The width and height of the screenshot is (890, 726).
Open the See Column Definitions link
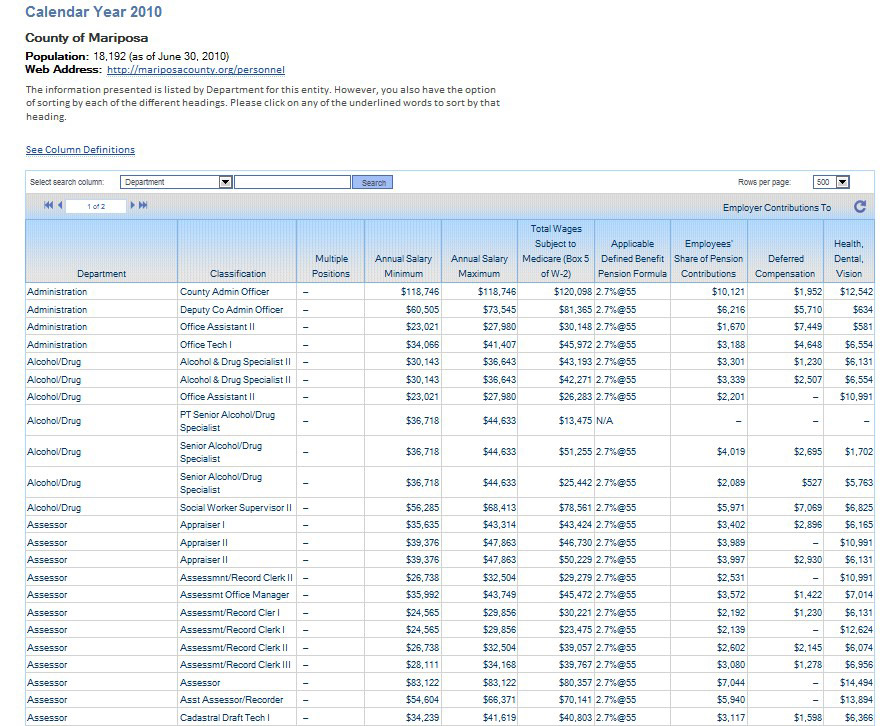[x=80, y=150]
